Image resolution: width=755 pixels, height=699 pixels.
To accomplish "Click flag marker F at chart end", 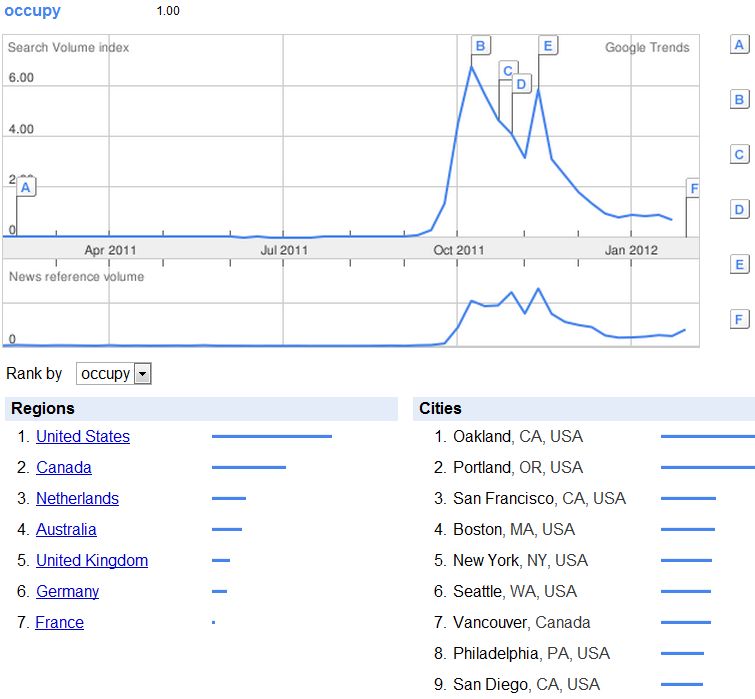I will 693,188.
